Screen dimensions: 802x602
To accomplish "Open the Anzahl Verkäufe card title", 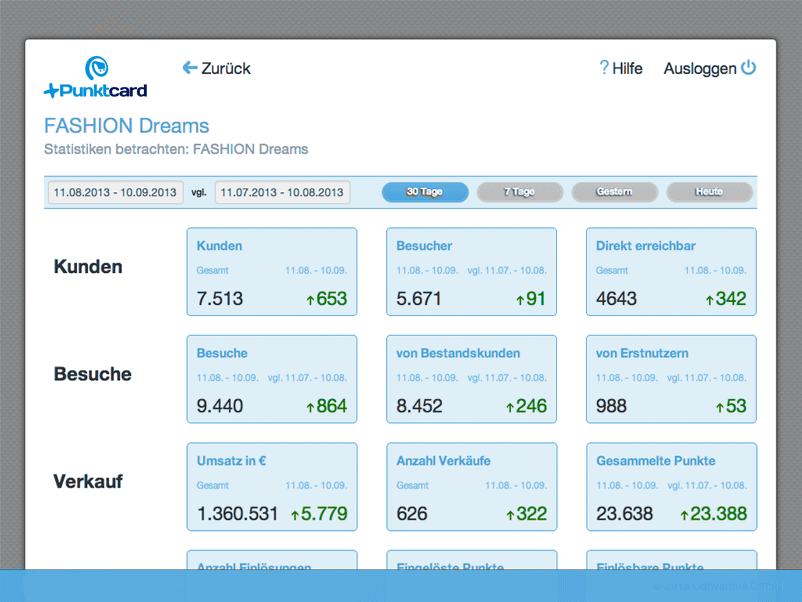I will click(x=443, y=460).
